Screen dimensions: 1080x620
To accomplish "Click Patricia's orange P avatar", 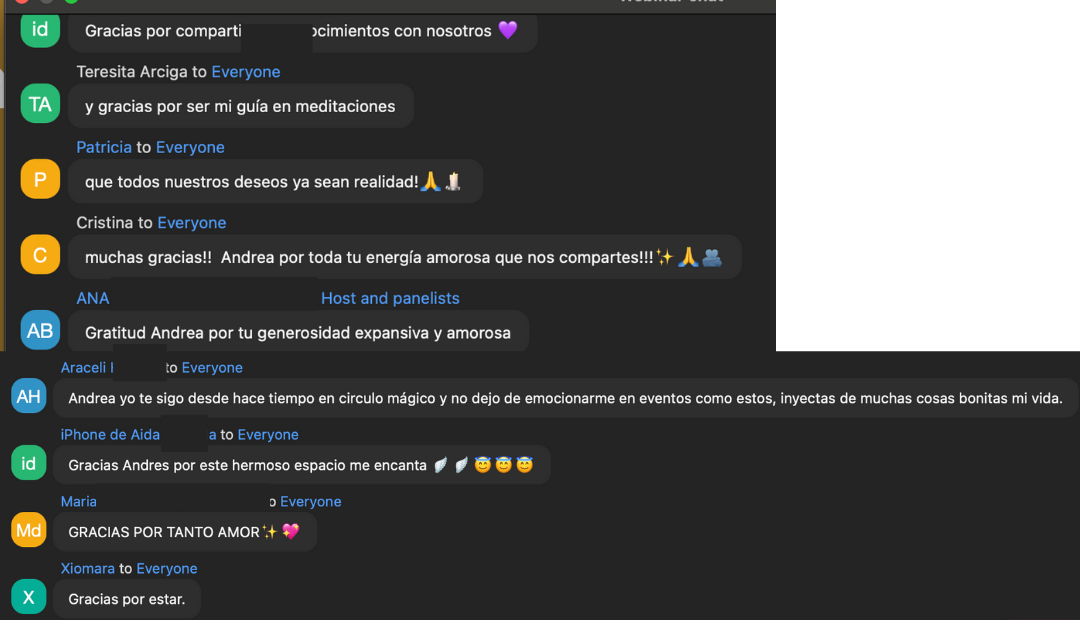I will 40,179.
